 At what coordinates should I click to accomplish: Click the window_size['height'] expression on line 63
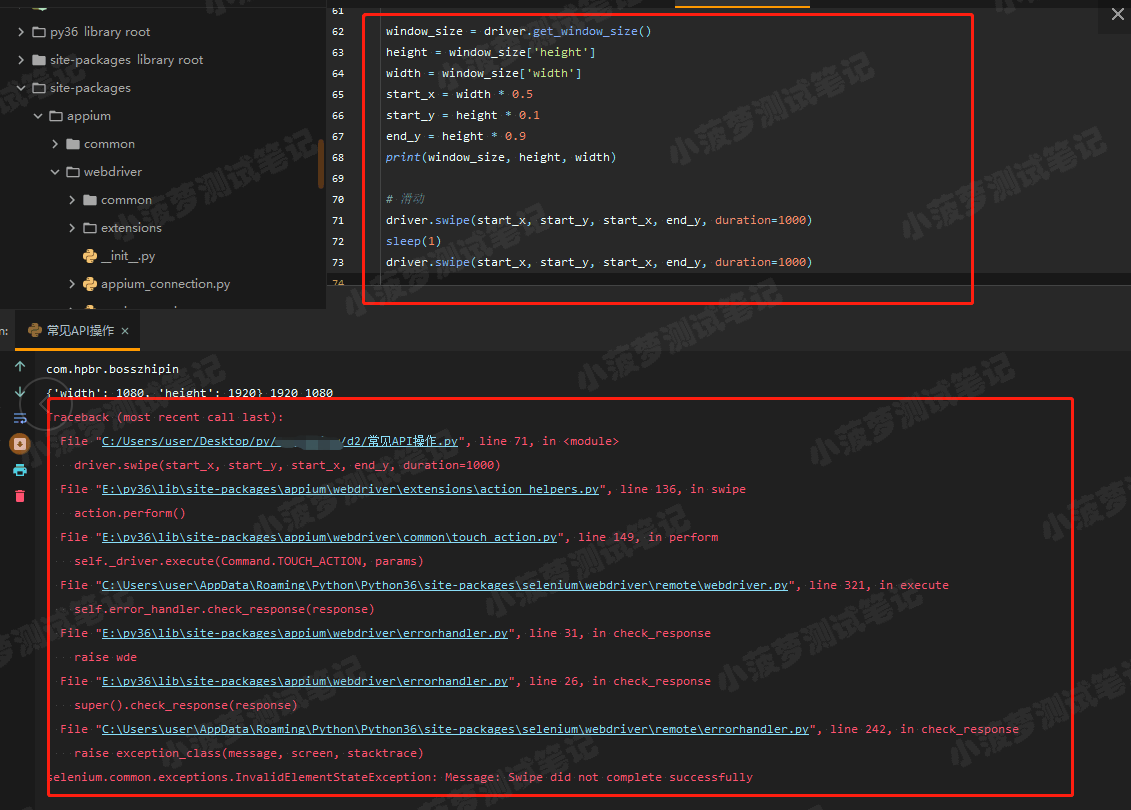[x=522, y=52]
